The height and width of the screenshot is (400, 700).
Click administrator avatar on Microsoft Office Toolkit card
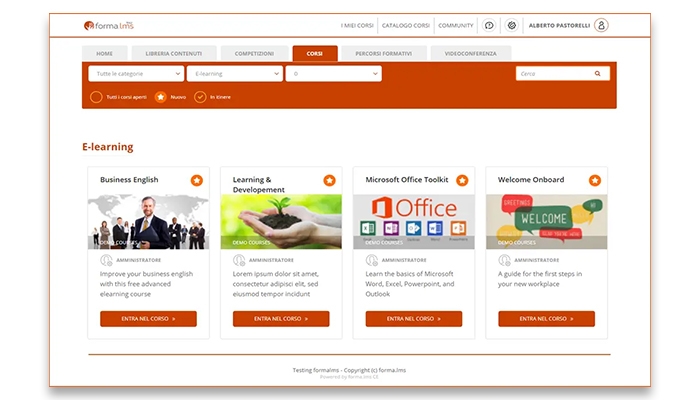click(x=371, y=260)
